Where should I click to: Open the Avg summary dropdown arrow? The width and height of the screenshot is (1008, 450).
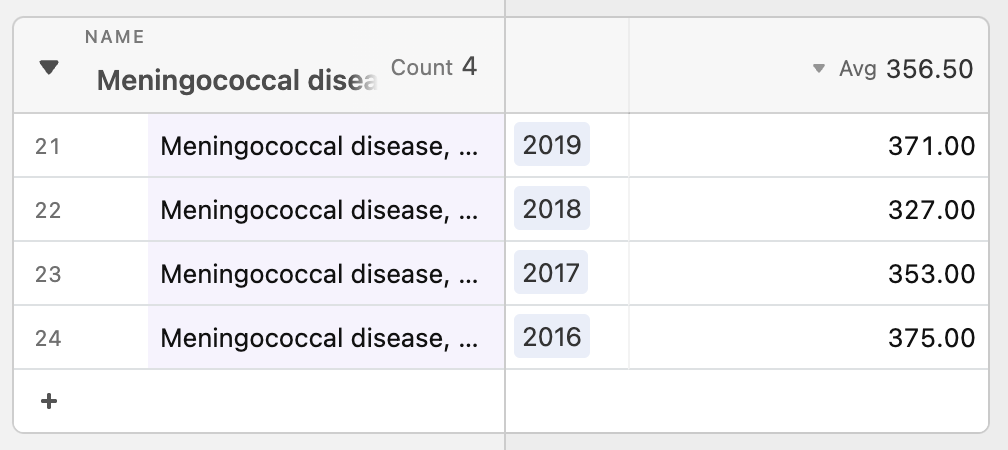818,68
